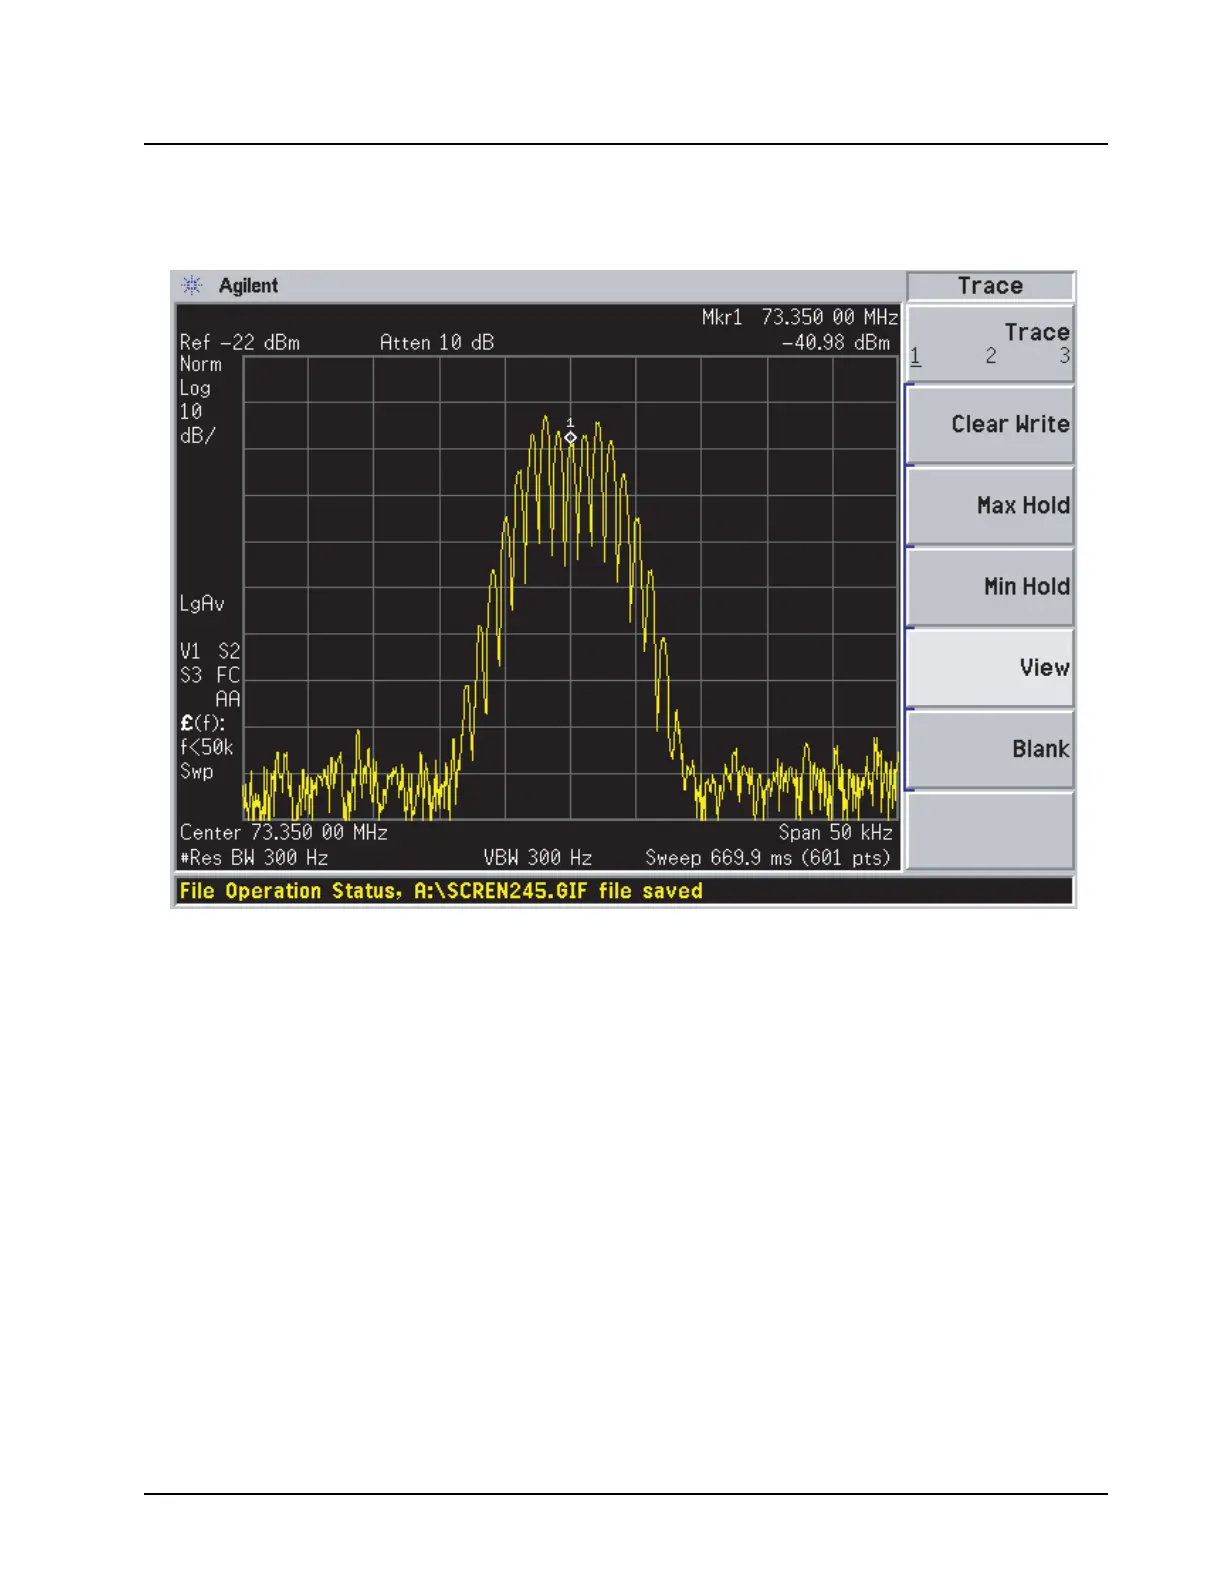This screenshot has width=1224, height=1584.
Task: Activate the Max Hold softkey
Action: tap(990, 506)
